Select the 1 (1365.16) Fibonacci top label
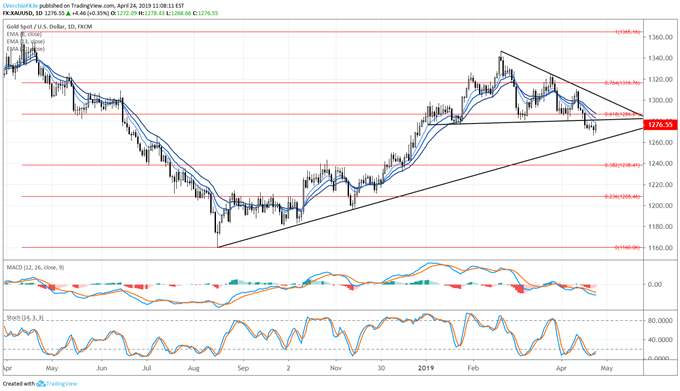The image size is (680, 391). click(x=628, y=32)
